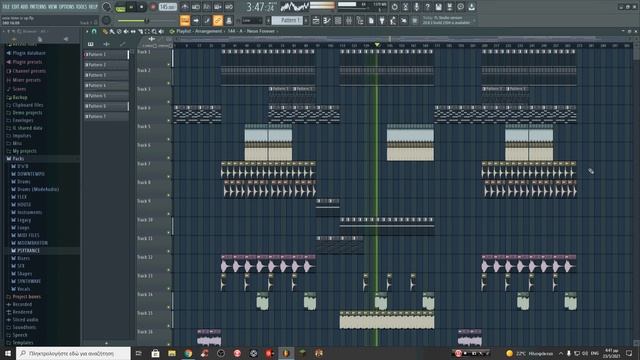Open the OPTIONS menu
The height and width of the screenshot is (360, 640).
67,7
